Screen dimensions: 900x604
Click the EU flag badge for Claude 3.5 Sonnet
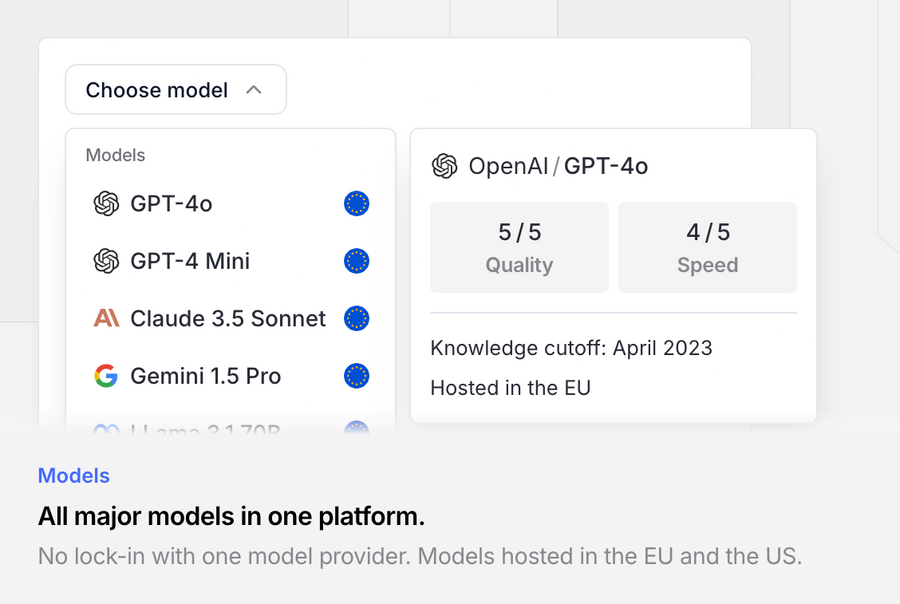[x=356, y=319]
